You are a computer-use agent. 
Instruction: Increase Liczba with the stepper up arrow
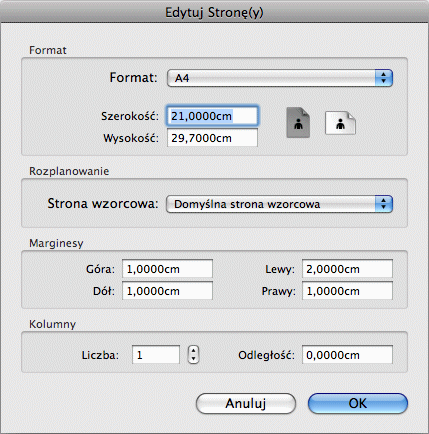(x=193, y=350)
